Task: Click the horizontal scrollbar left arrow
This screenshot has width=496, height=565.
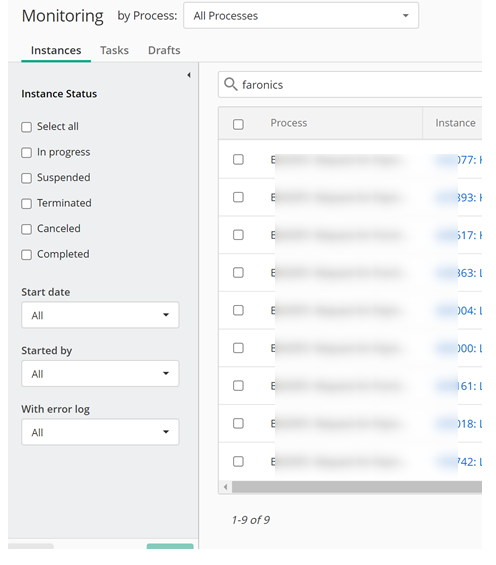Action: 225,487
